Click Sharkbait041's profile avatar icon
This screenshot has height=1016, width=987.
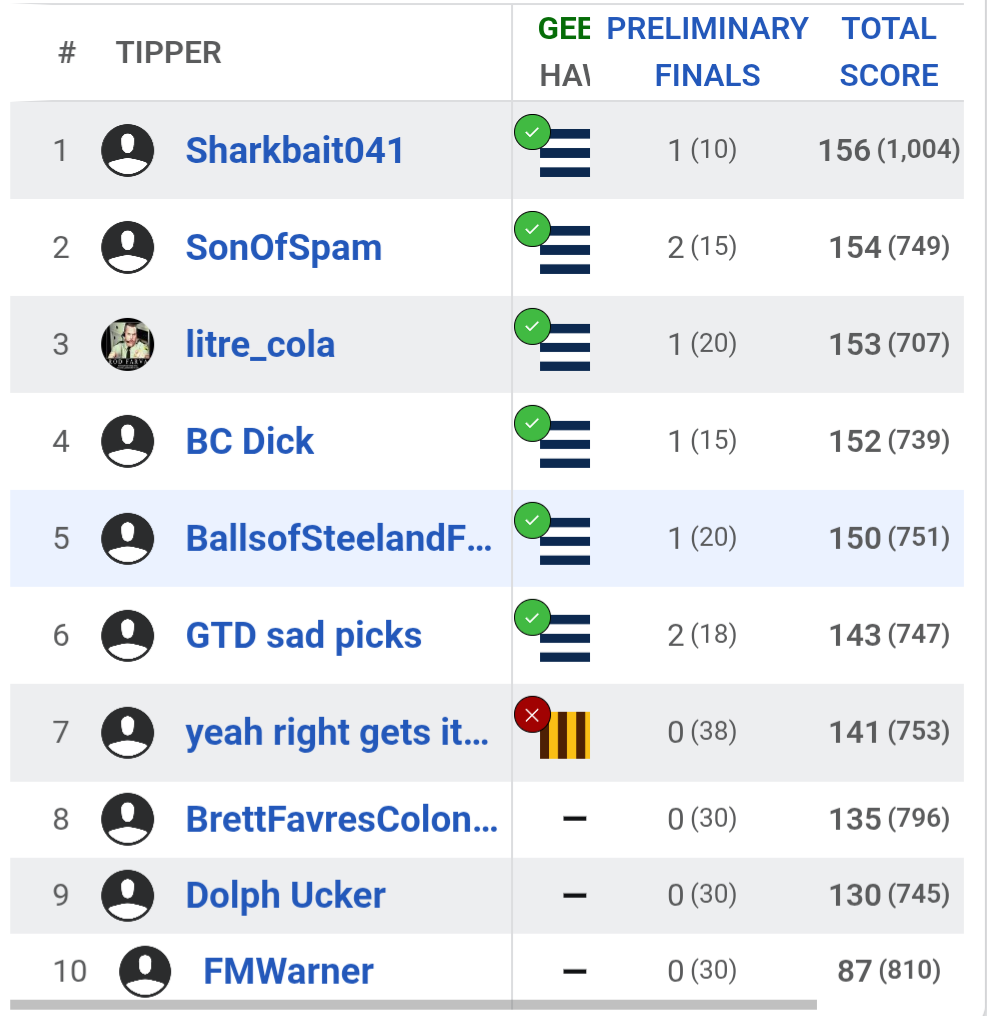click(128, 151)
